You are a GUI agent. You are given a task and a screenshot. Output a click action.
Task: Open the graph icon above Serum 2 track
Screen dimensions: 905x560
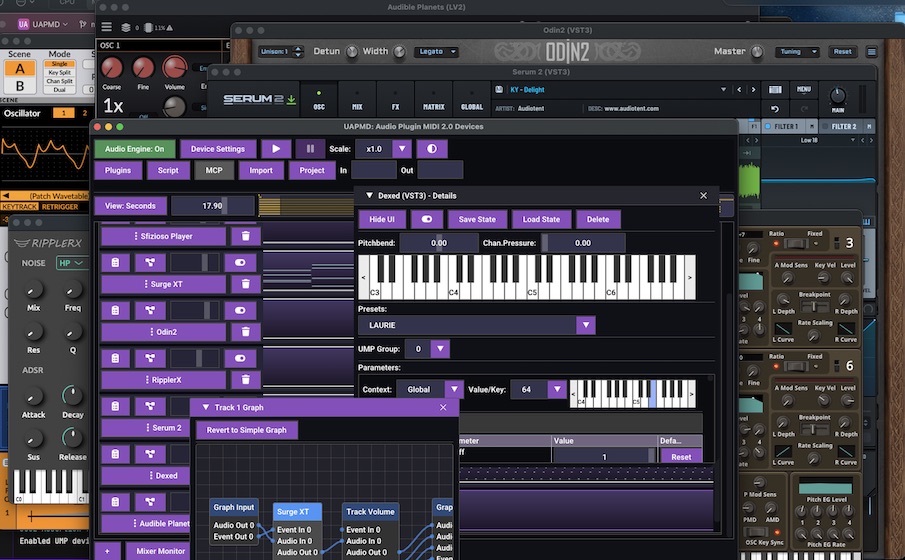(x=150, y=406)
